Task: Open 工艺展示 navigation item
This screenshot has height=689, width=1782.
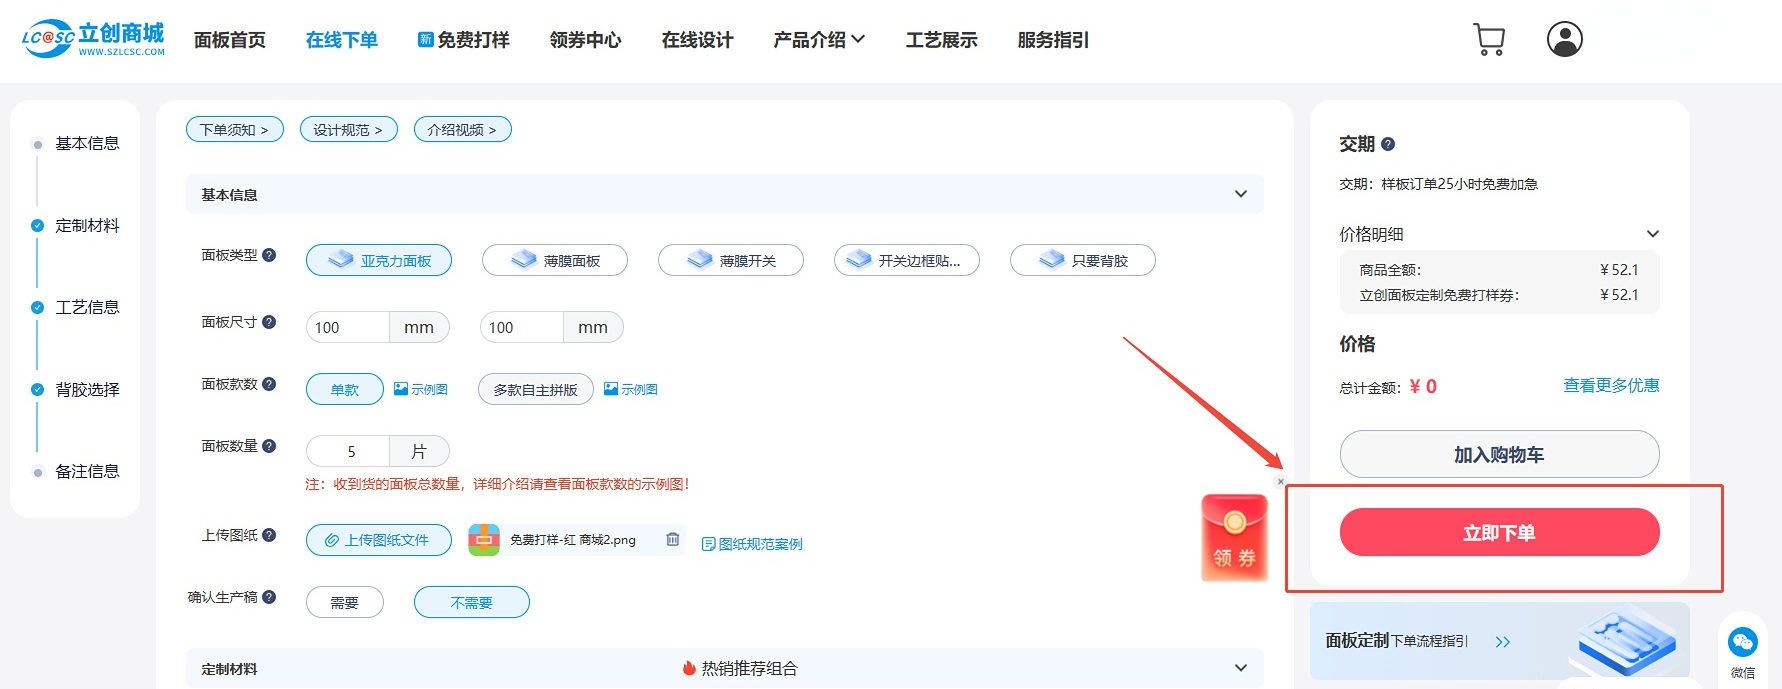Action: (941, 40)
